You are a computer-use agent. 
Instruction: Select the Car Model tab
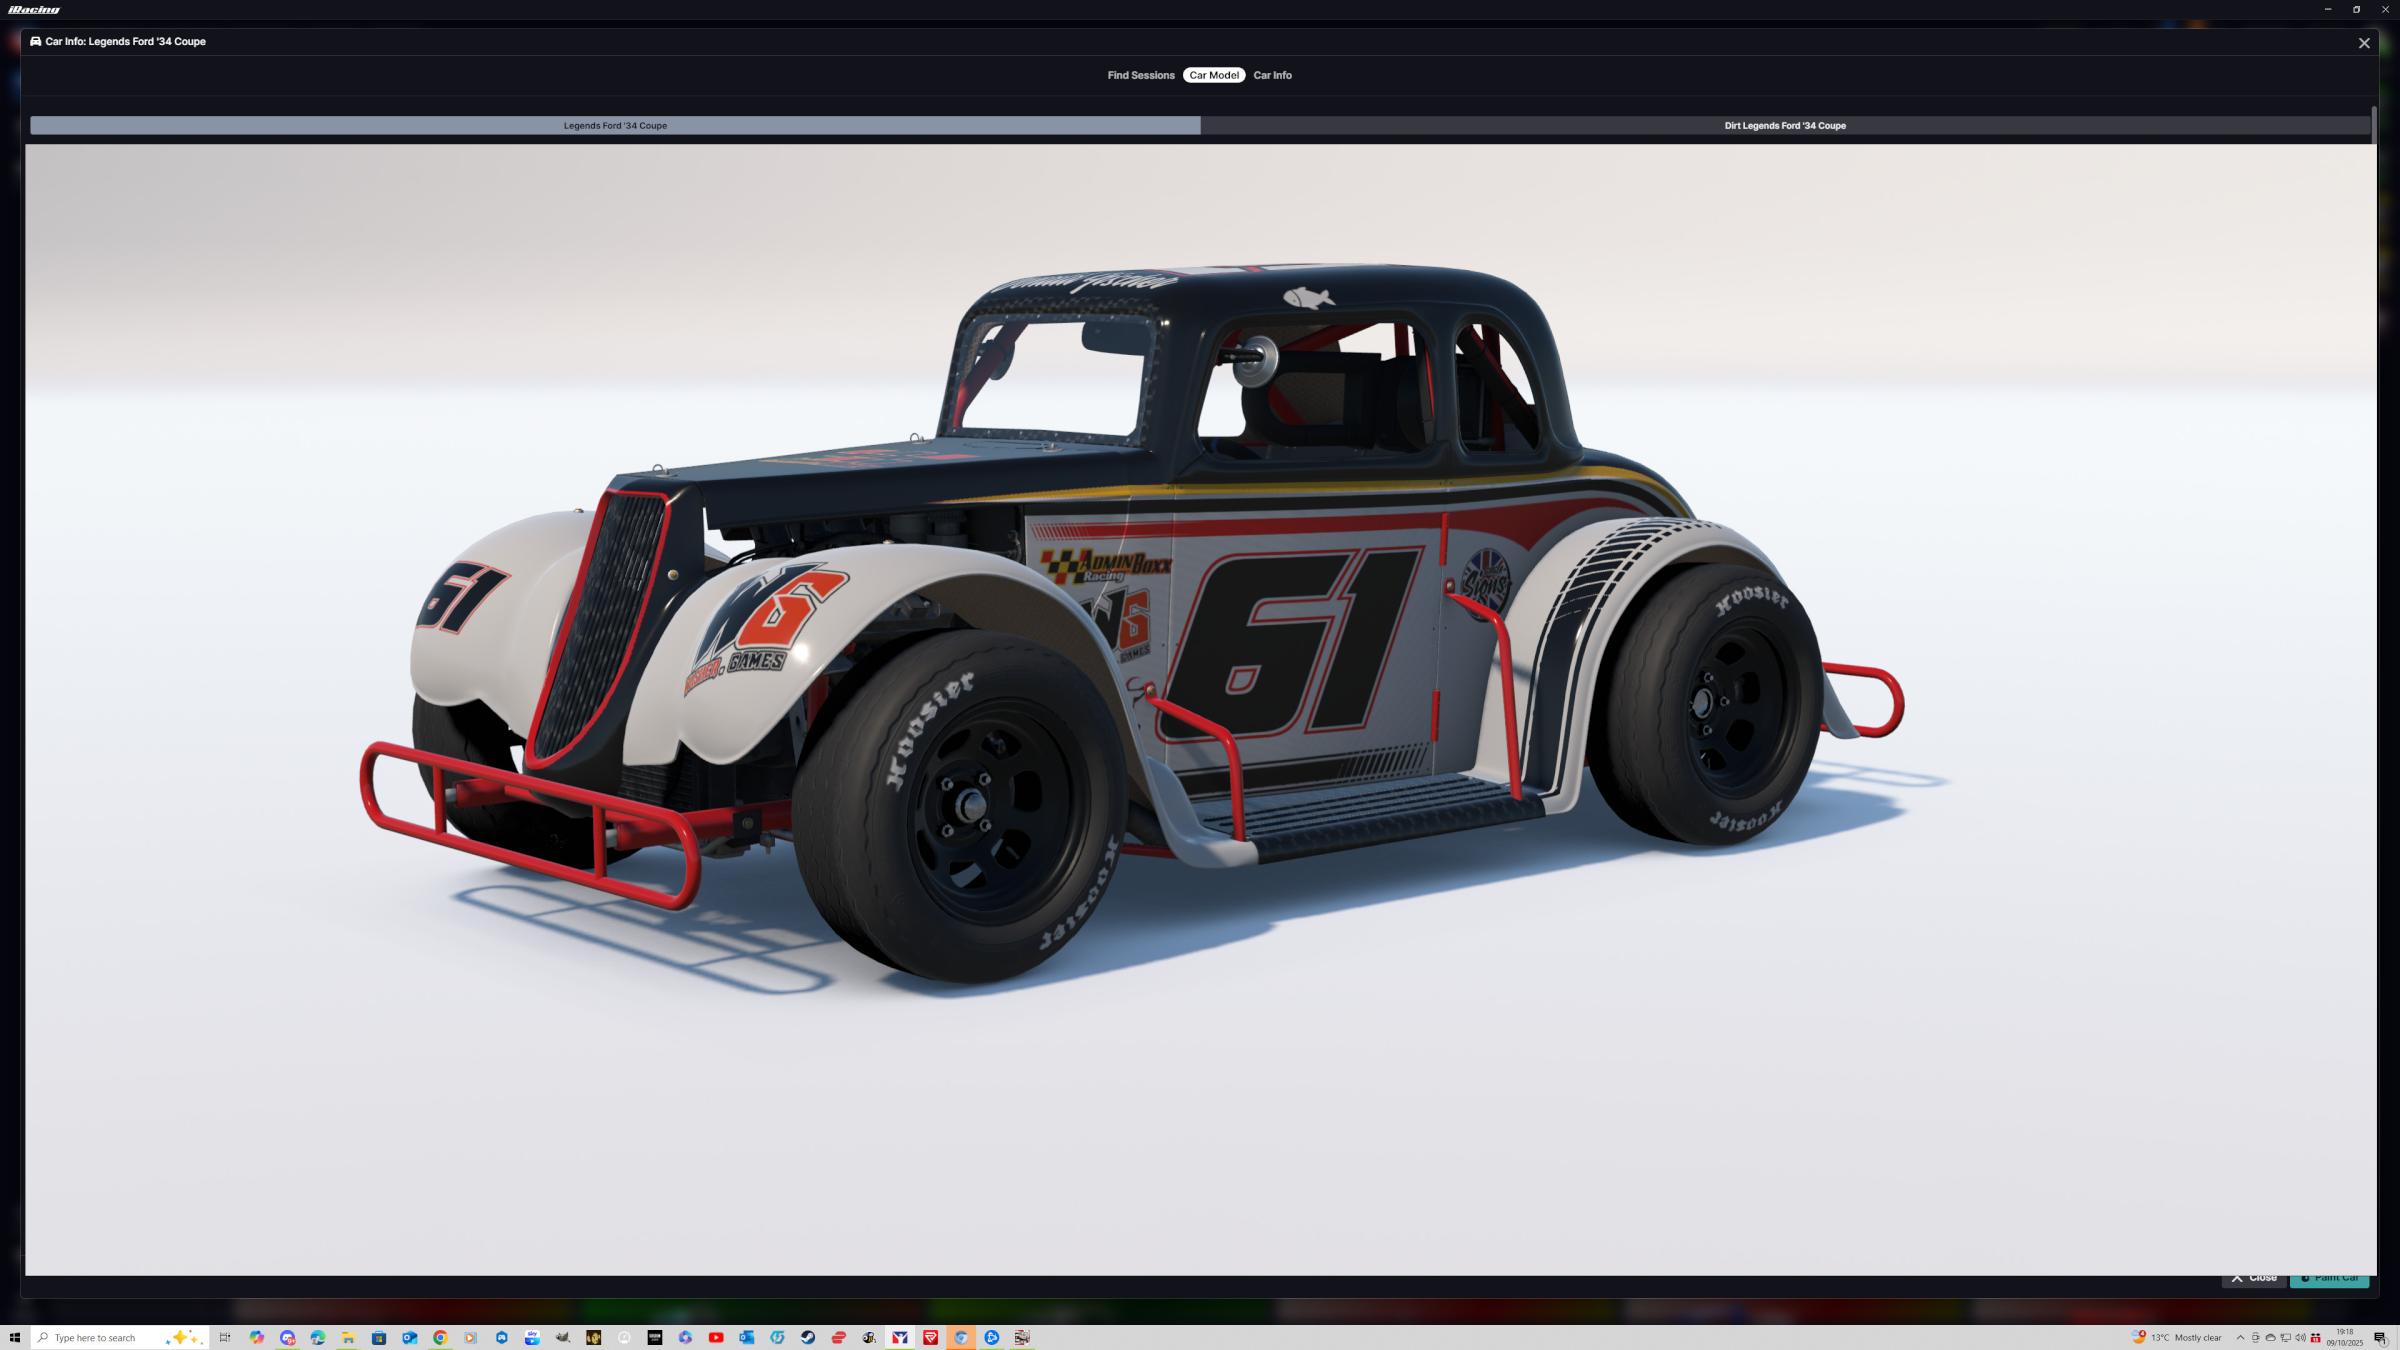pyautogui.click(x=1213, y=75)
